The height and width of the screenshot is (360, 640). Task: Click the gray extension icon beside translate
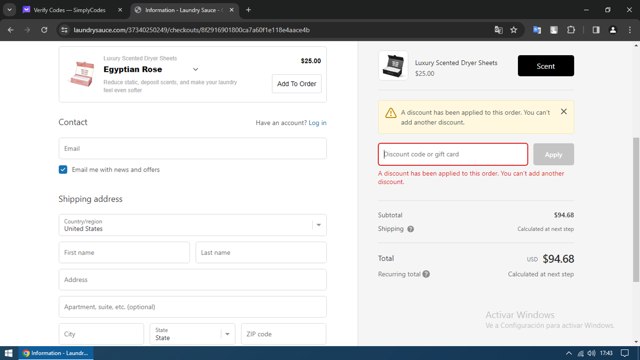pyautogui.click(x=554, y=30)
